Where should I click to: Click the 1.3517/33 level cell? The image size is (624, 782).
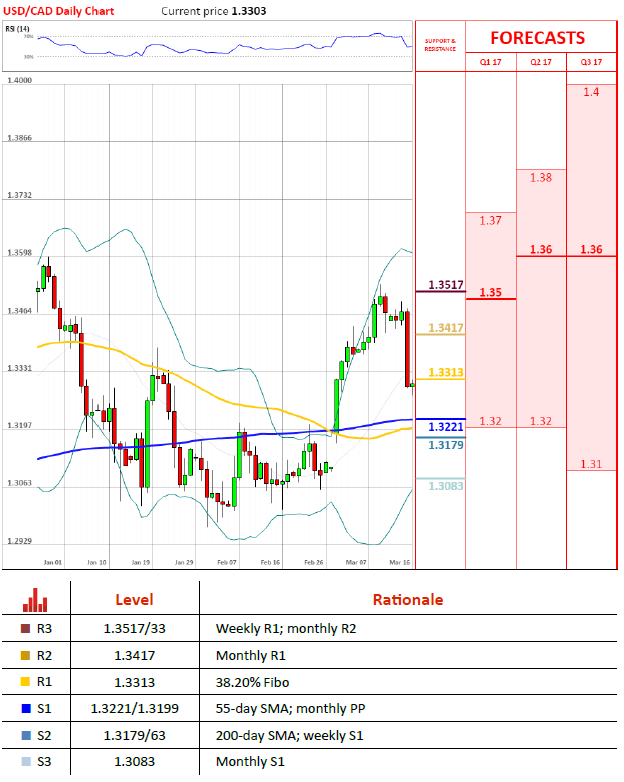pyautogui.click(x=134, y=628)
